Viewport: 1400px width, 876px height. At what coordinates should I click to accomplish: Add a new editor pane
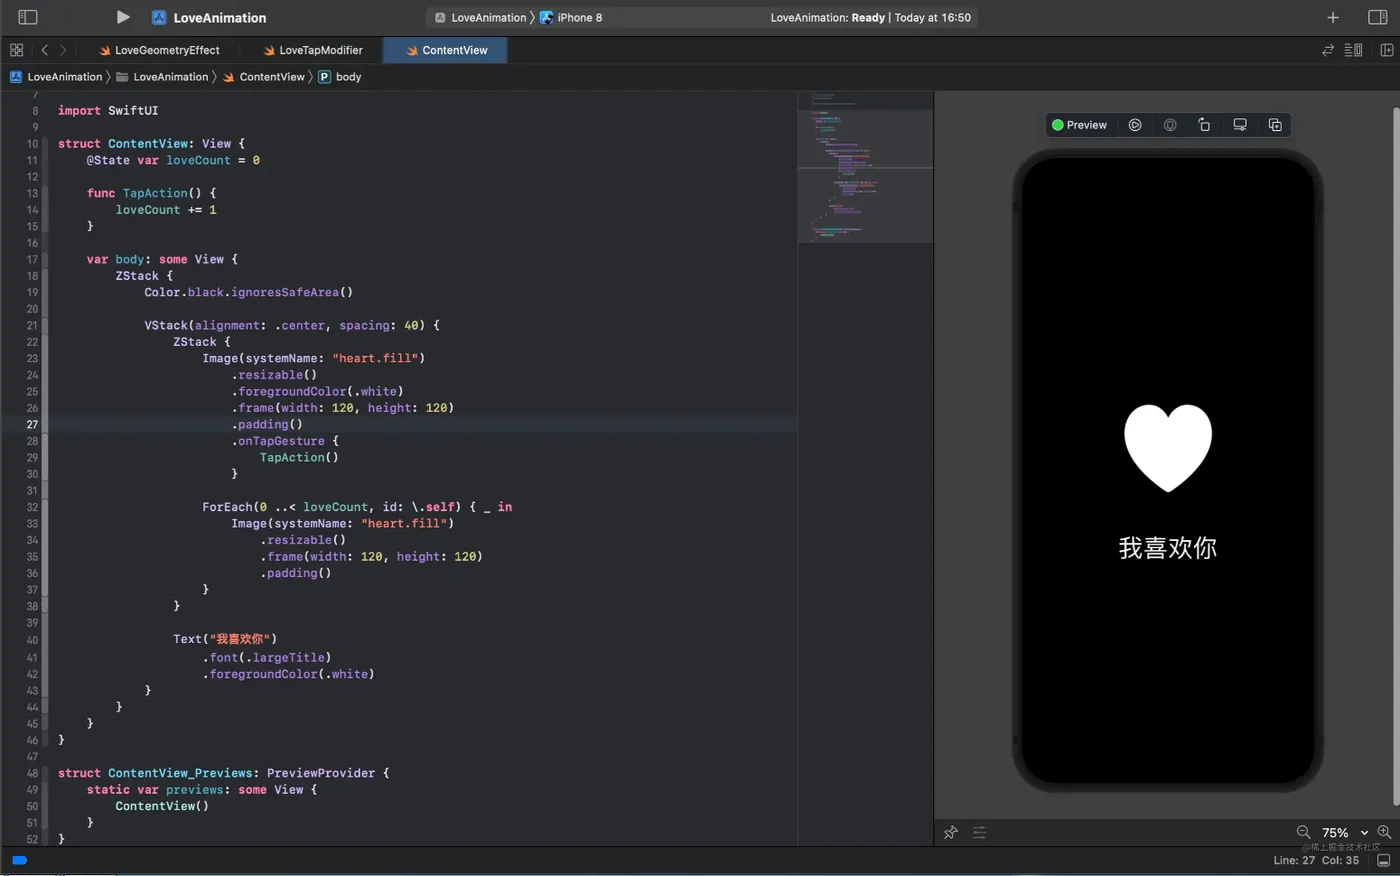tap(1387, 50)
